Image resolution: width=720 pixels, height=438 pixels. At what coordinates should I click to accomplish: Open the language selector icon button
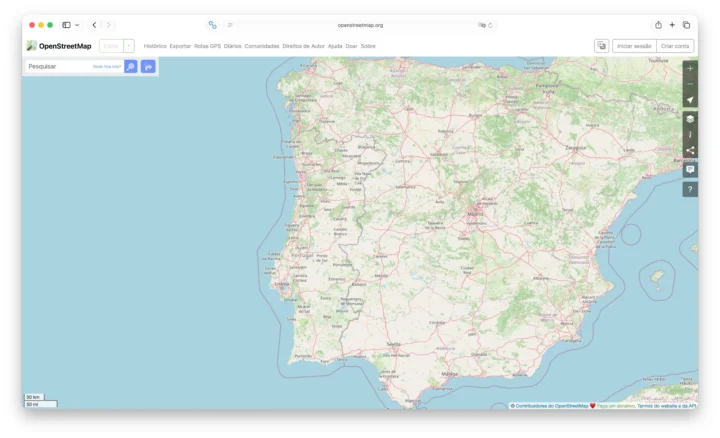click(602, 46)
